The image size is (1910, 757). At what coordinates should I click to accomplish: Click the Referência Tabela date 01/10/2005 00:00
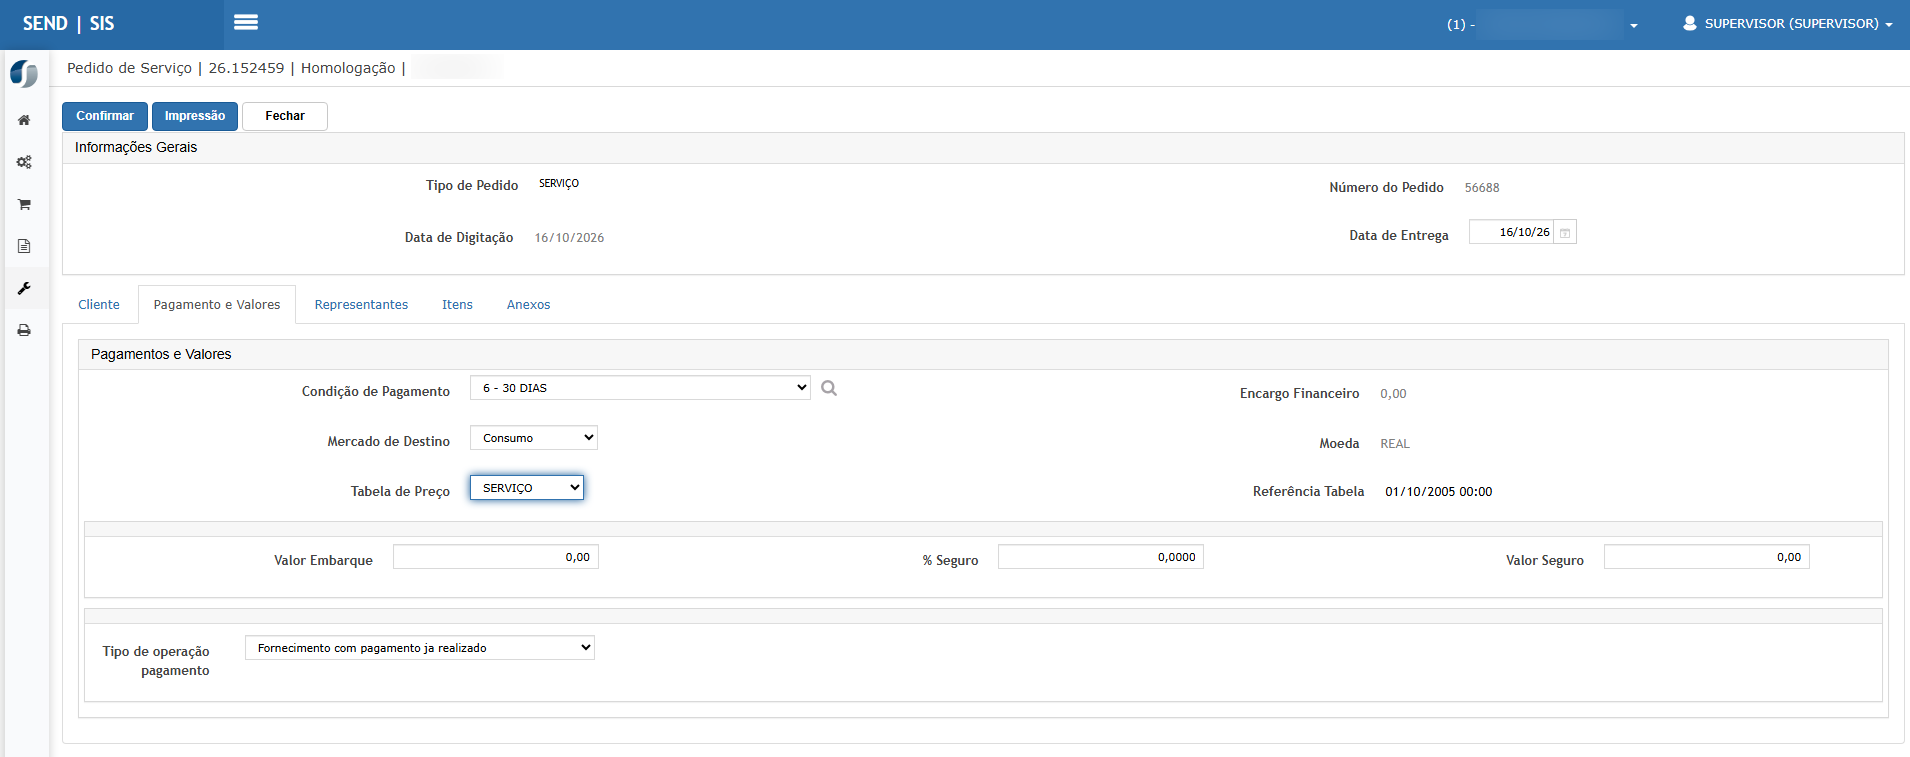point(1439,492)
